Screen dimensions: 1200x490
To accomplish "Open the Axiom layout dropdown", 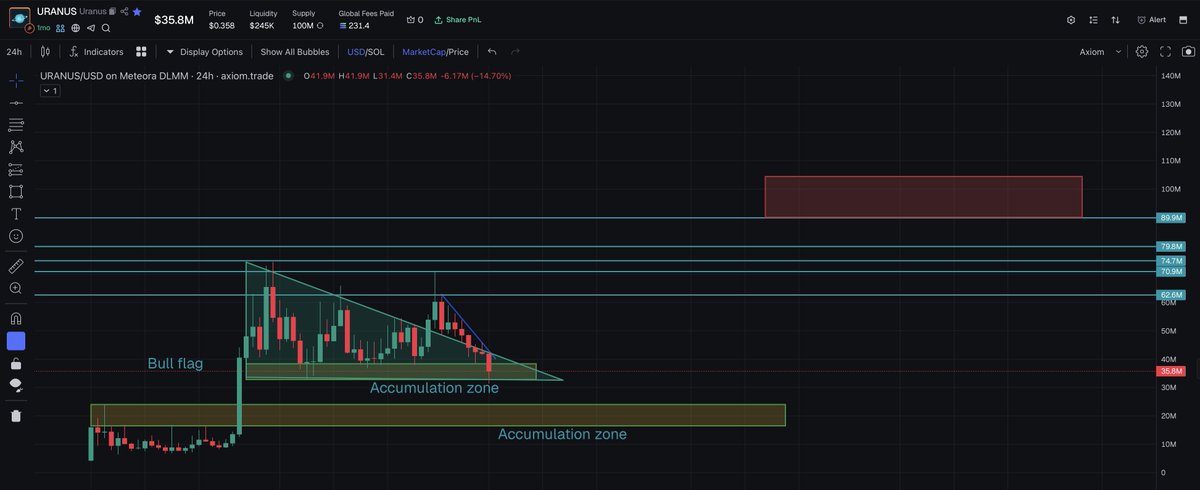I will click(x=1101, y=51).
